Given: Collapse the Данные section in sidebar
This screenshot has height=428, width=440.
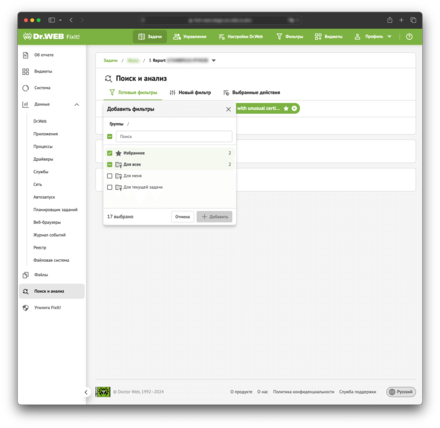Looking at the screenshot, I should 77,105.
